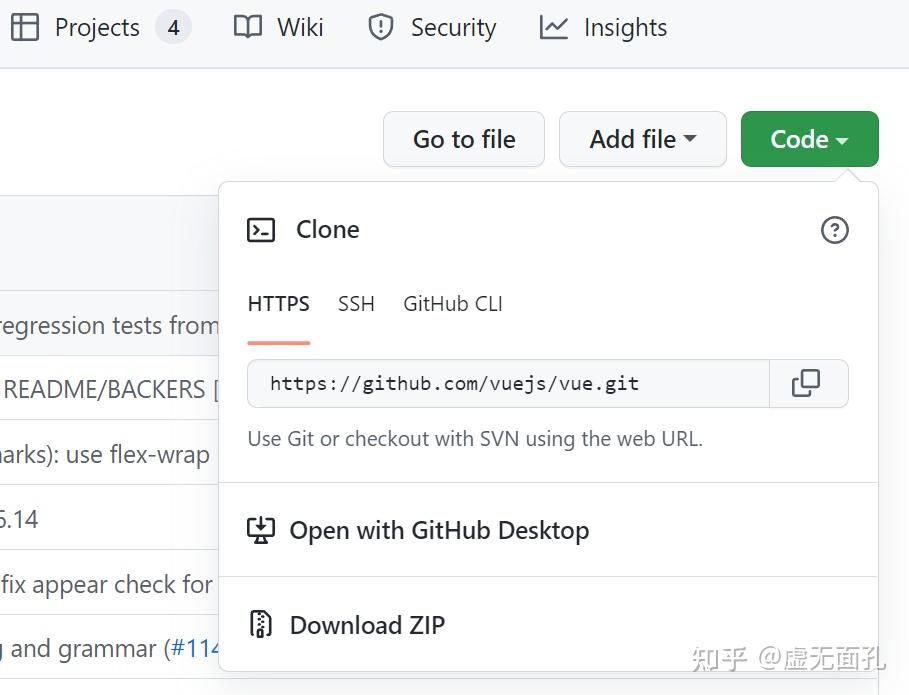Click the GitHub Desktop download icon
Screen dimensions: 909x695
(260, 530)
